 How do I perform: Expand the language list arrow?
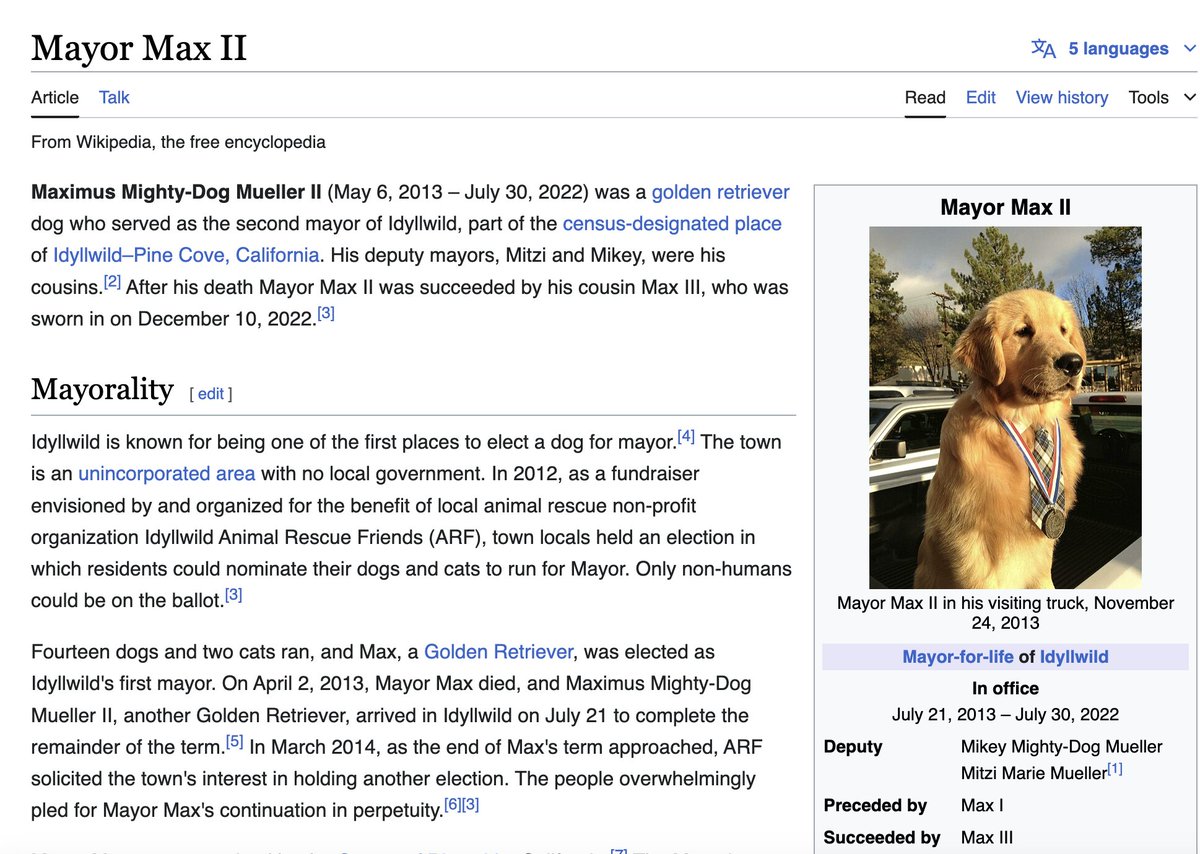(1190, 48)
